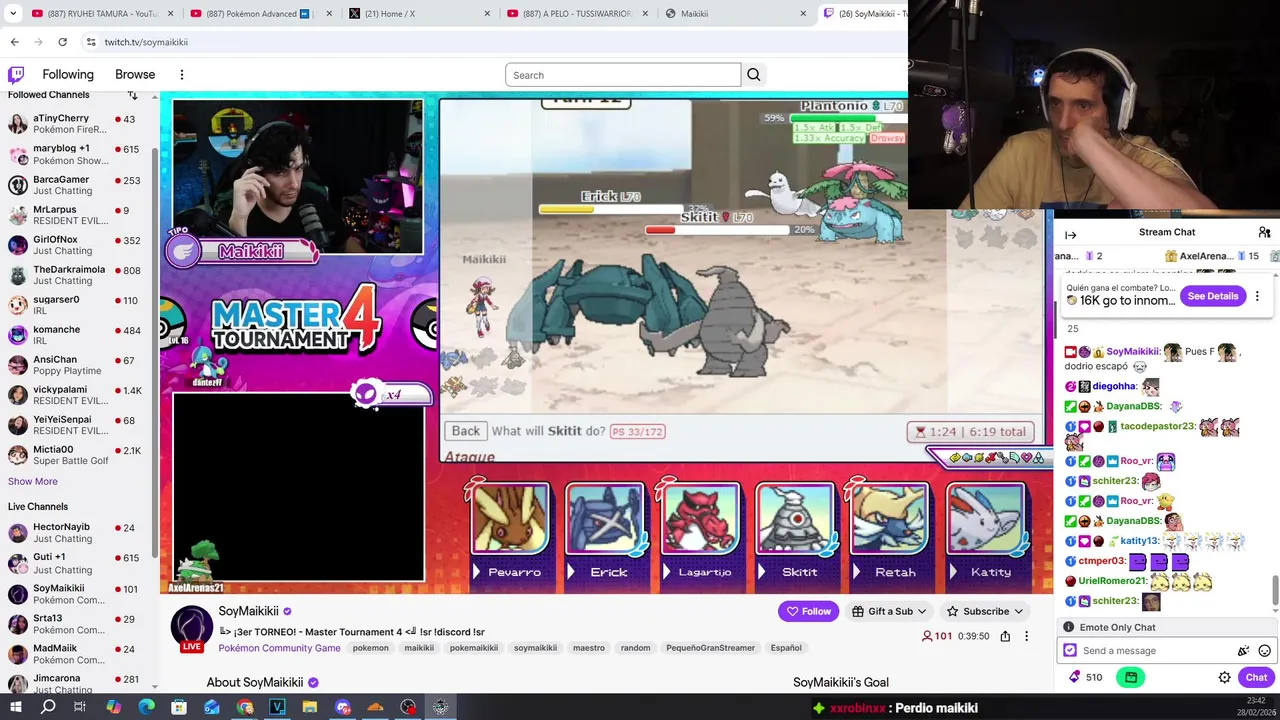
Task: Open the Following page
Action: 68,75
